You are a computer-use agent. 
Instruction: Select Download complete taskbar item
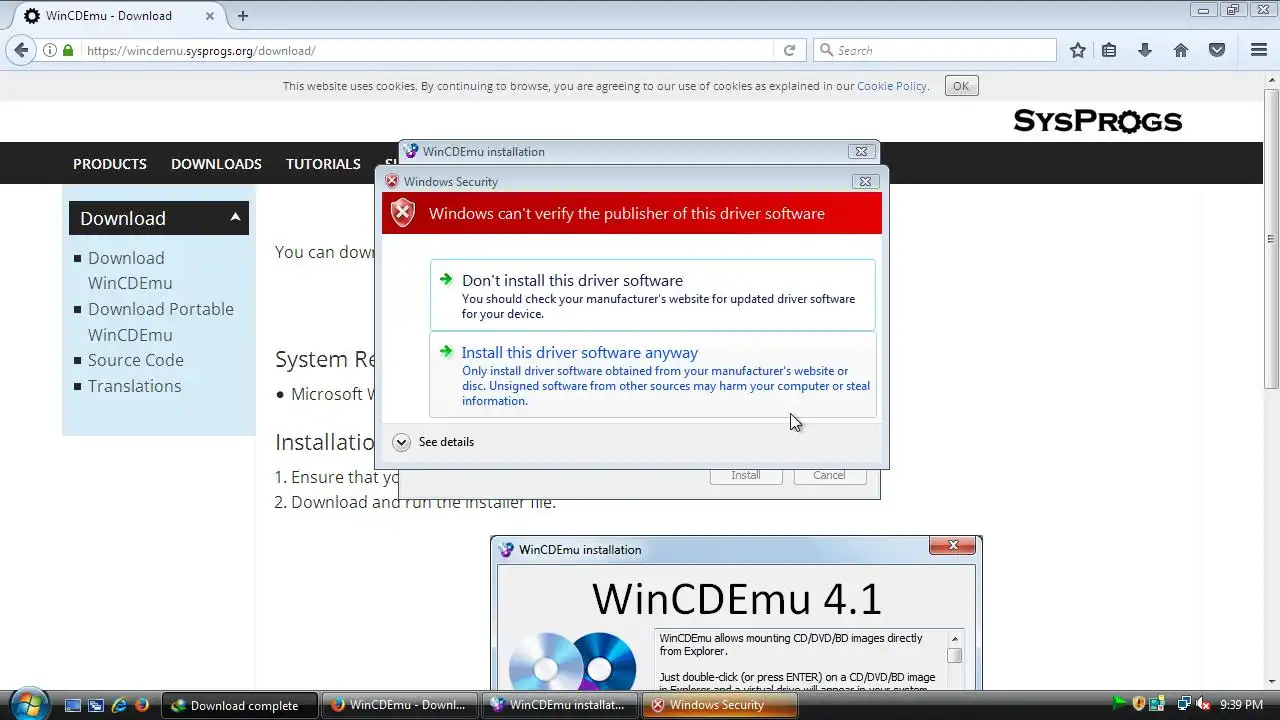[x=239, y=705]
